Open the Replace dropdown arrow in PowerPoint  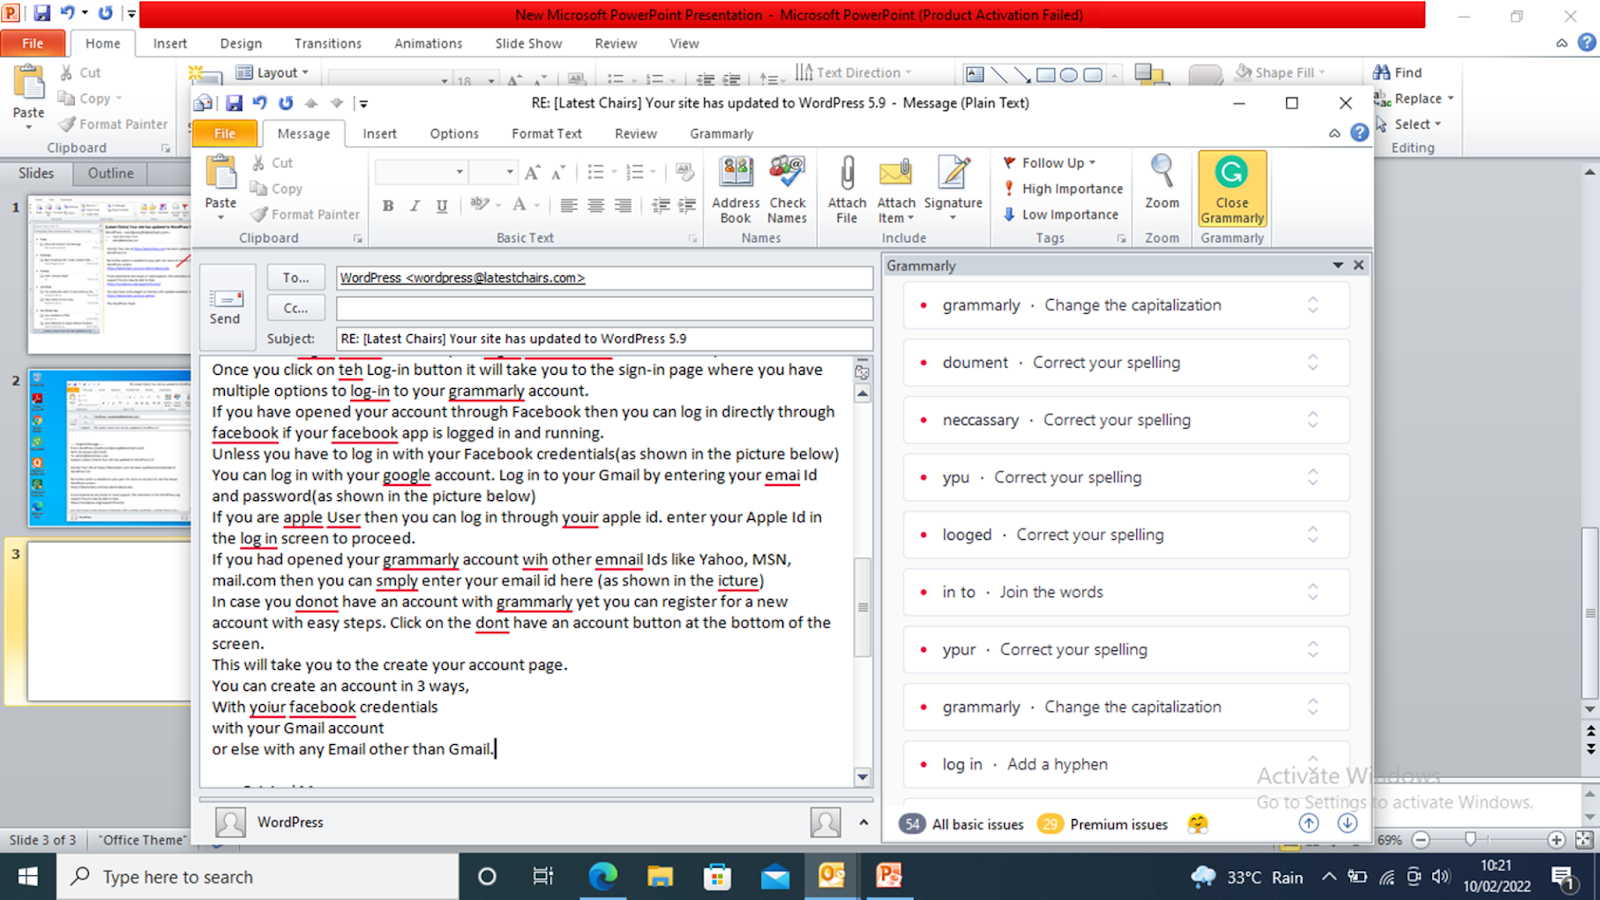click(x=1450, y=98)
